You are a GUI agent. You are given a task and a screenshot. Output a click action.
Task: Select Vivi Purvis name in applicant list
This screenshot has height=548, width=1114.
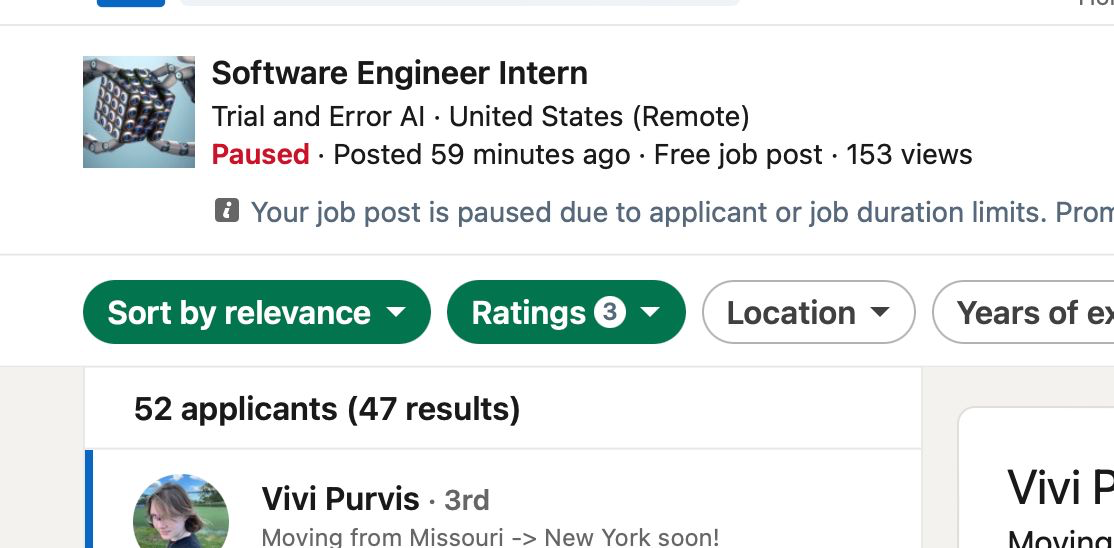tap(340, 498)
